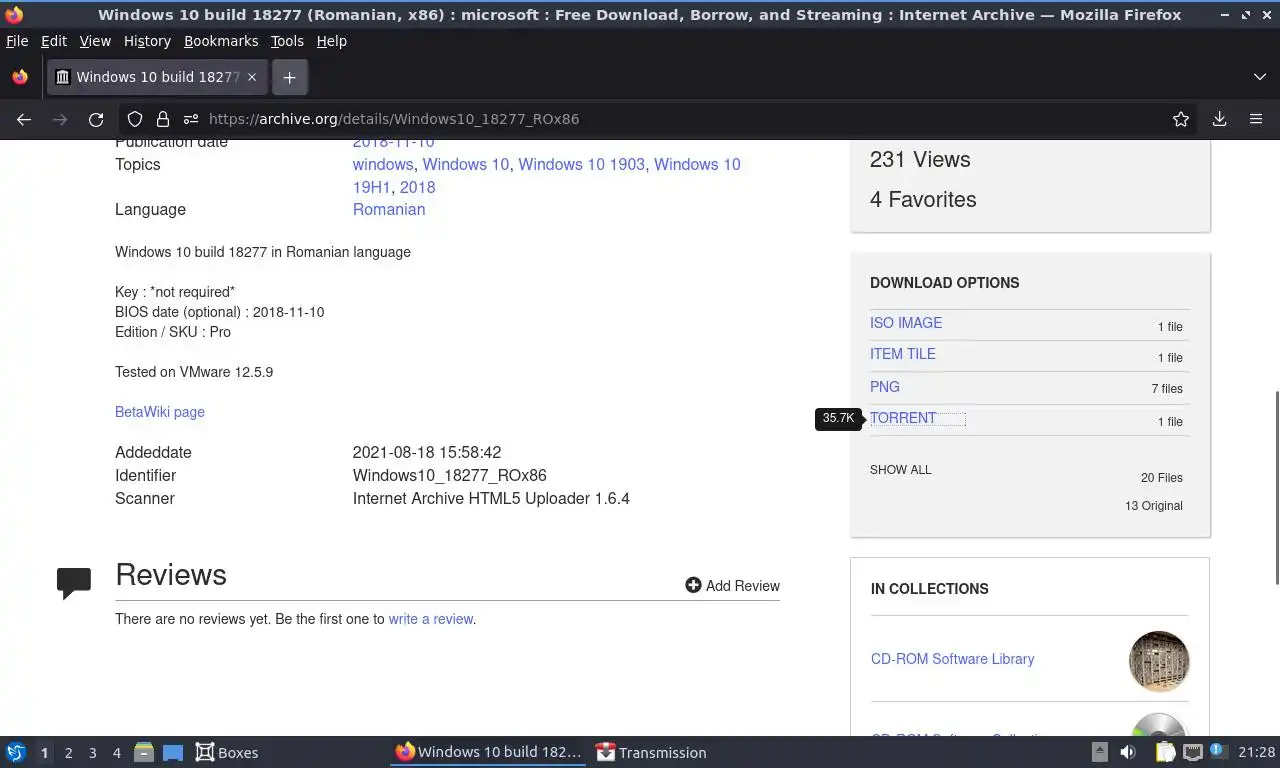The width and height of the screenshot is (1280, 768).
Task: Open the Firefox downloads panel
Action: click(x=1219, y=119)
